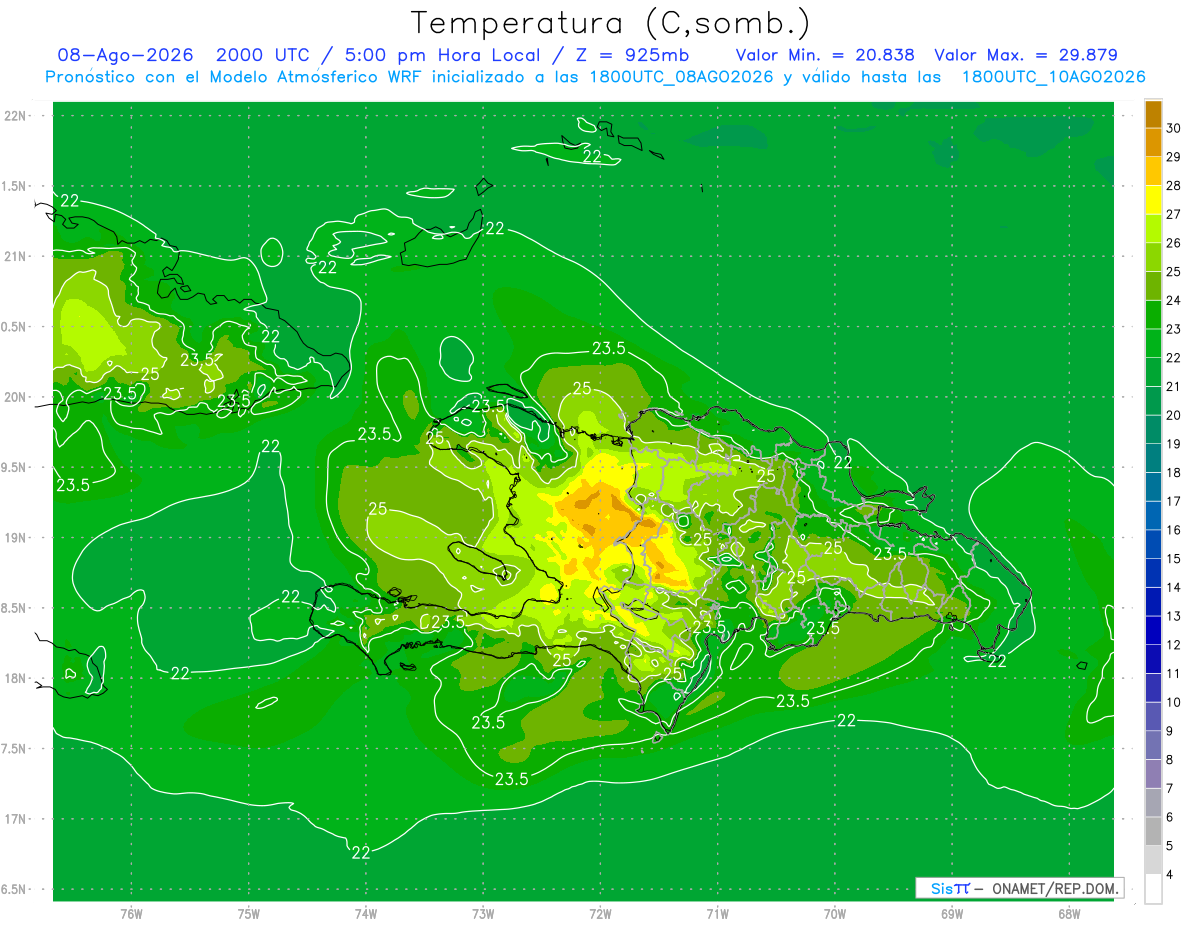
Task: Click the color scale label "20"
Action: point(1173,415)
